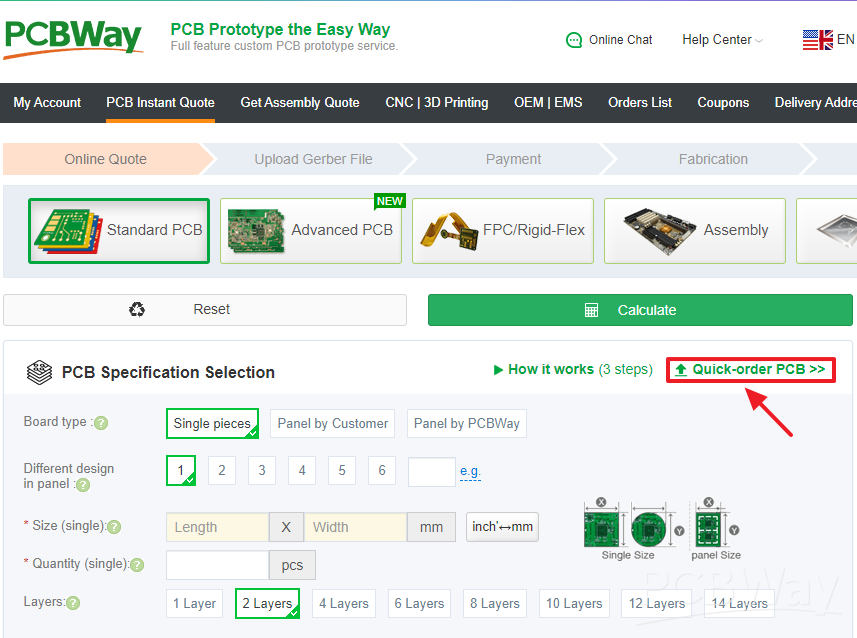Choose design number 3 in panel
Image resolution: width=857 pixels, height=638 pixels.
click(261, 470)
